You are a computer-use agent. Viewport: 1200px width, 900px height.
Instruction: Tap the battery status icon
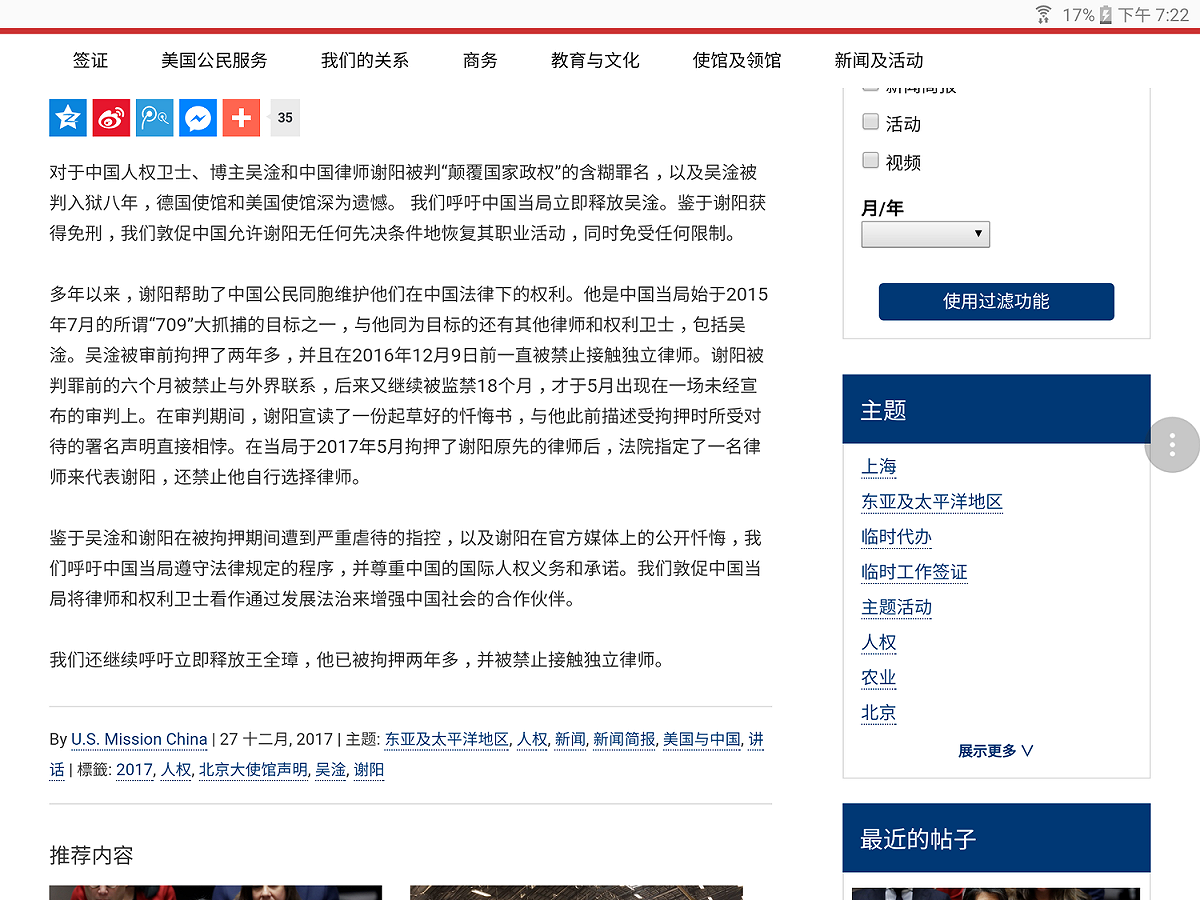click(1105, 14)
